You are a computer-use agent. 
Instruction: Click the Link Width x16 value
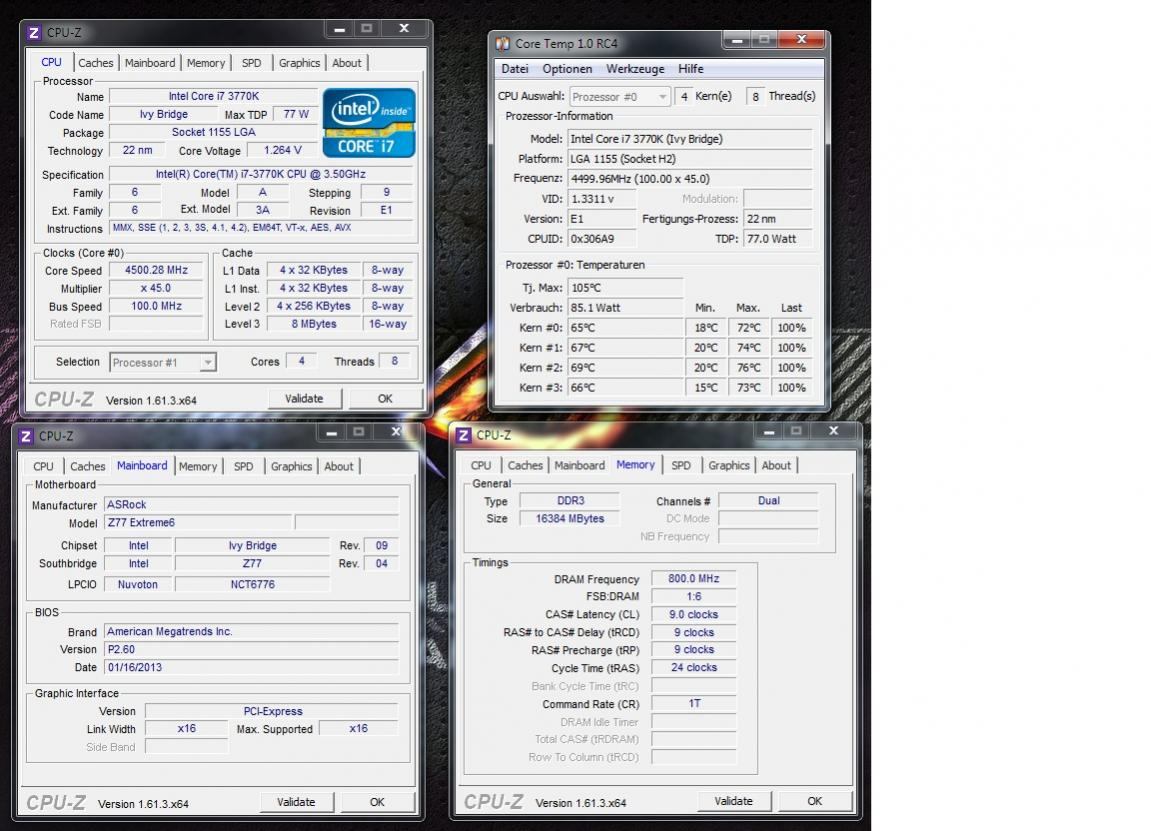(186, 729)
